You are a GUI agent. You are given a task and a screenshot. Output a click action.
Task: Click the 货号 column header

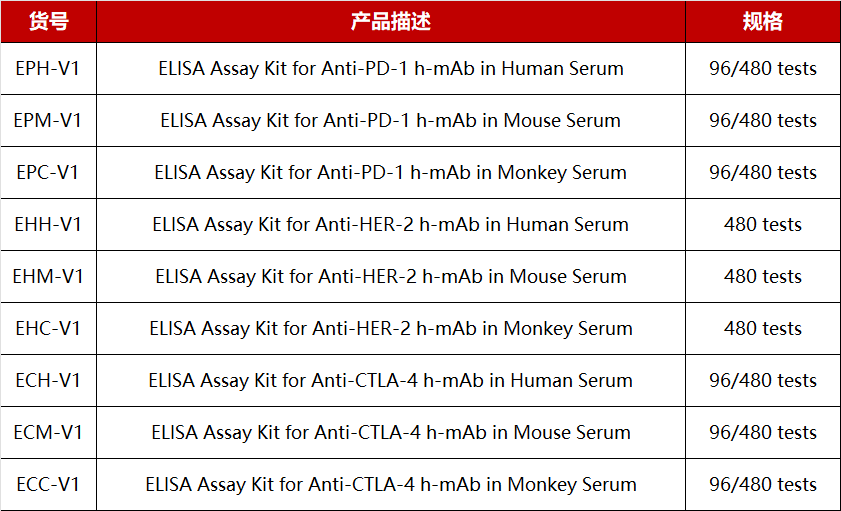coord(48,21)
